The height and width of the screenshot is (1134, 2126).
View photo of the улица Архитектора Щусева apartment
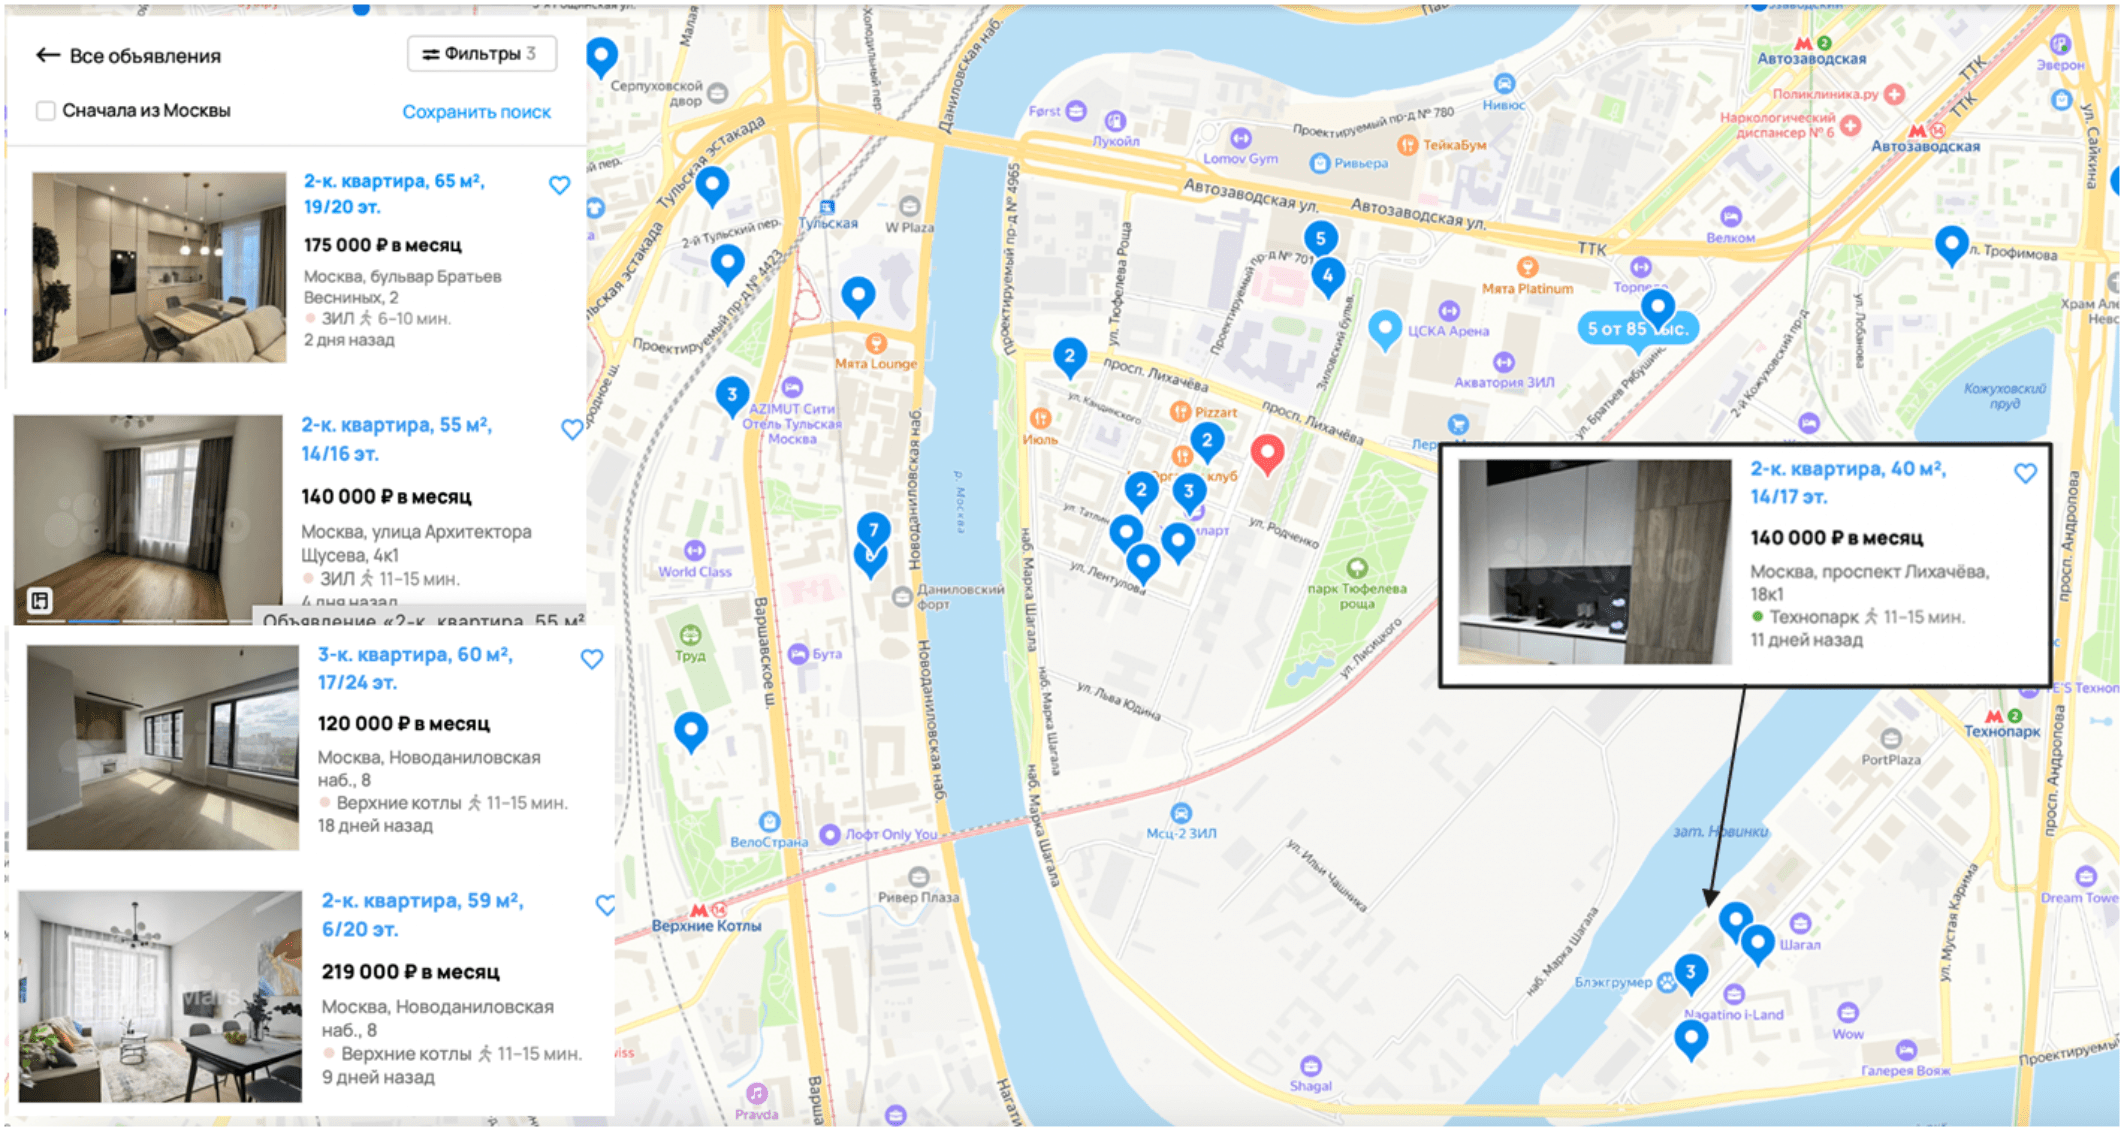(148, 519)
